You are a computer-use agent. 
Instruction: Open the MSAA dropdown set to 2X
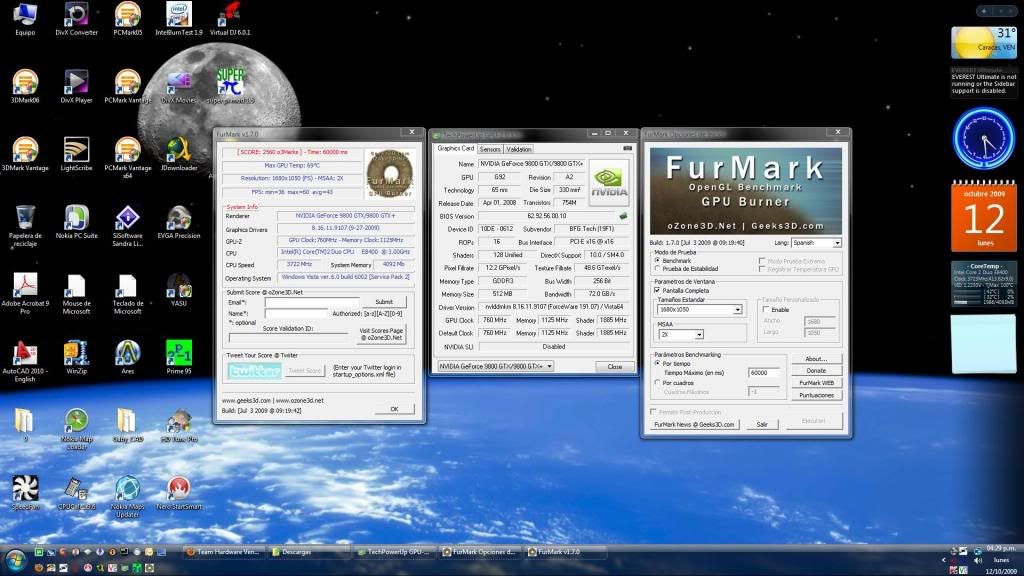[x=680, y=334]
